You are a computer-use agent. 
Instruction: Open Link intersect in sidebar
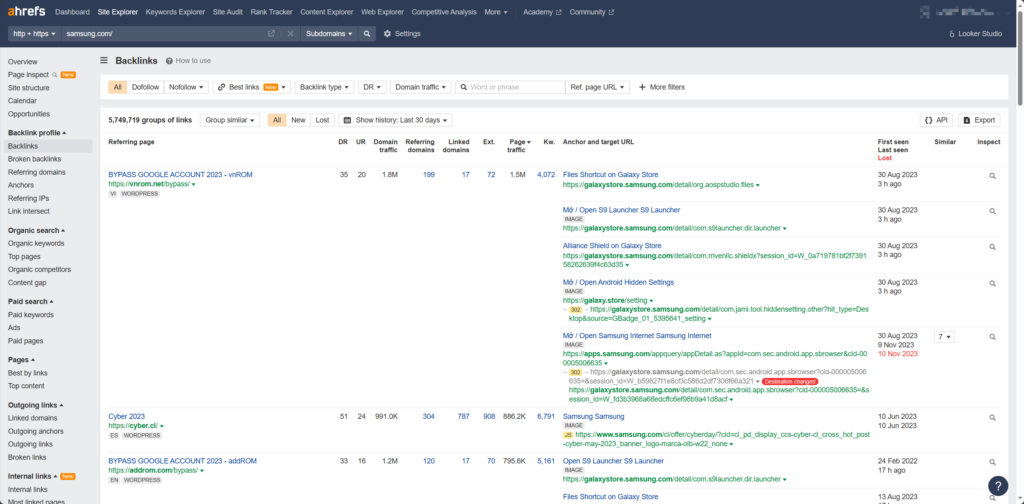(x=29, y=212)
